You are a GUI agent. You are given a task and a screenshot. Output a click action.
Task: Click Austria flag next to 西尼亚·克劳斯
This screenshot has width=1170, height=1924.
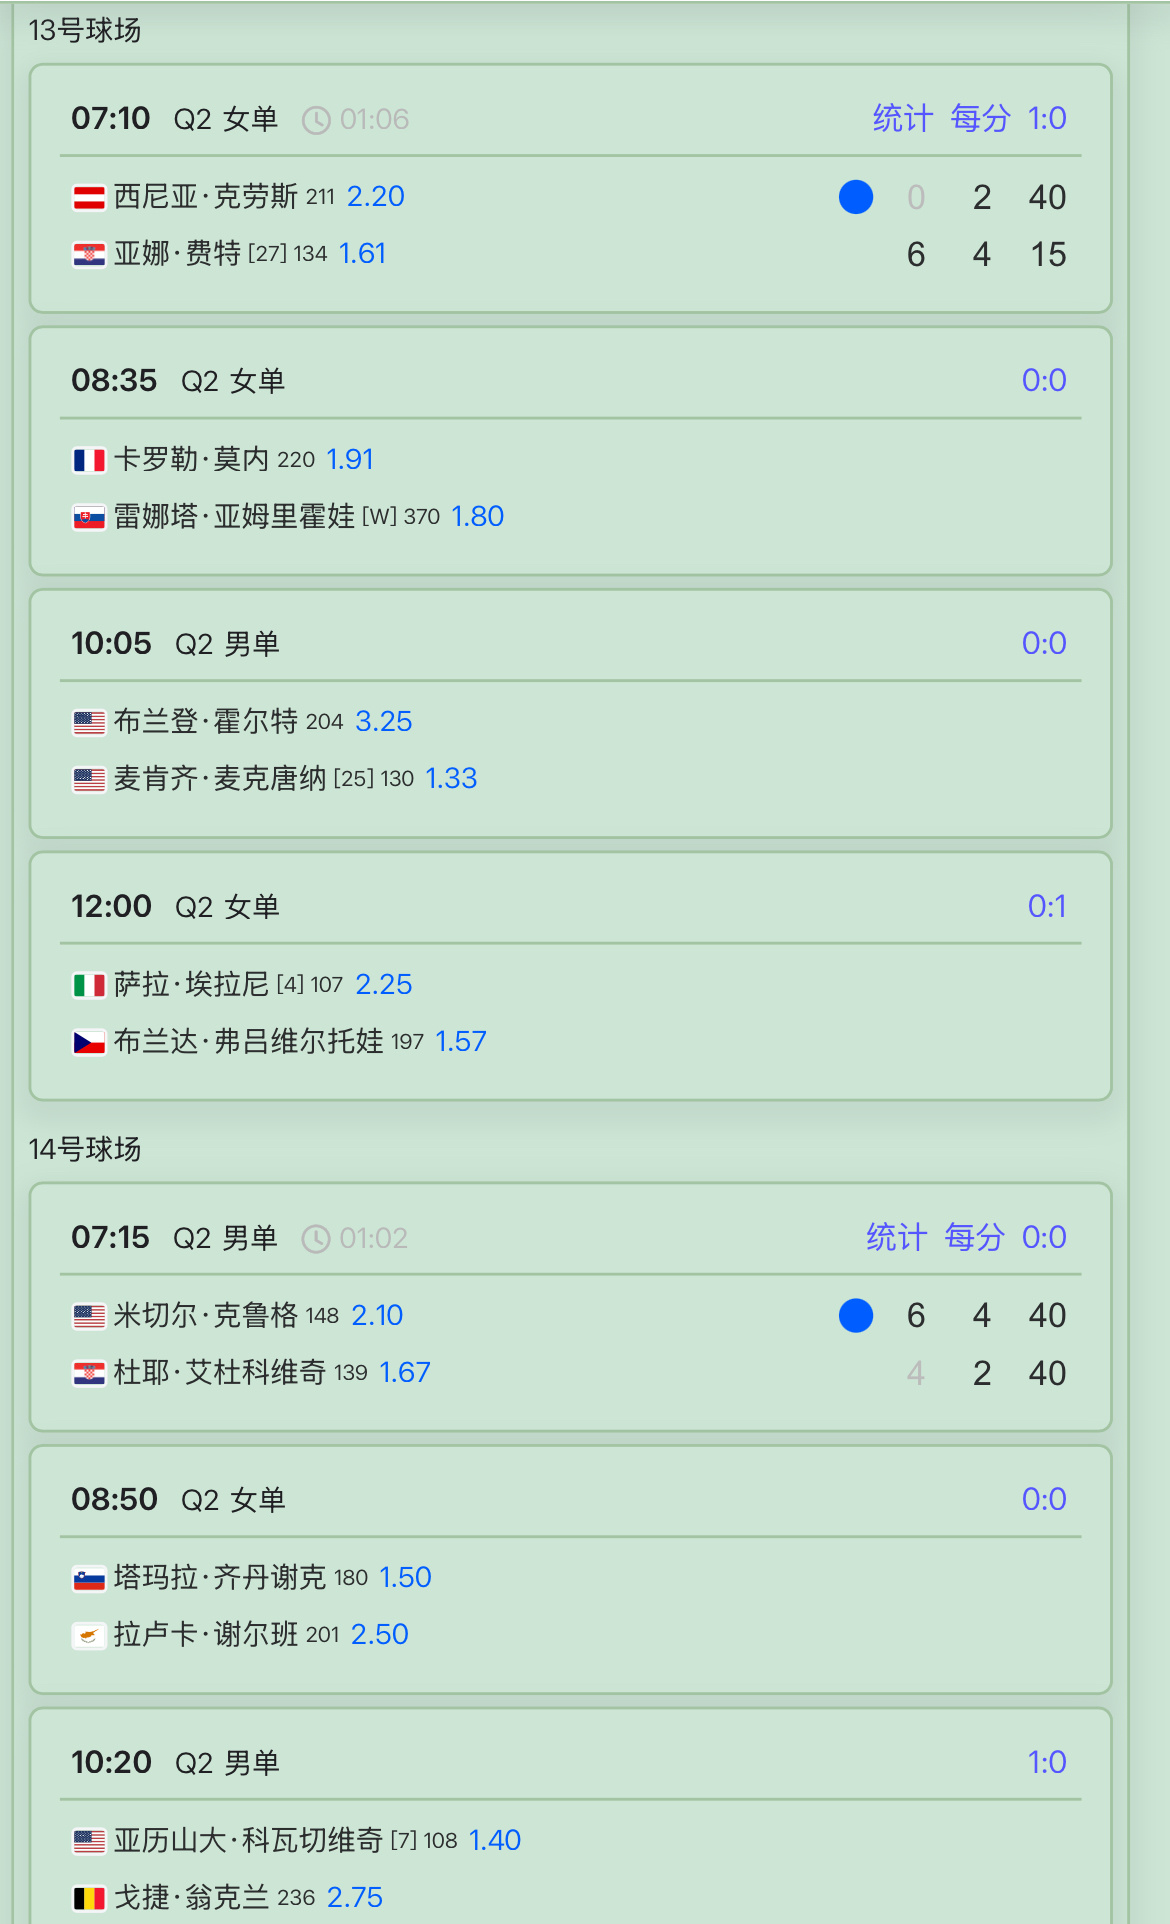click(x=89, y=198)
